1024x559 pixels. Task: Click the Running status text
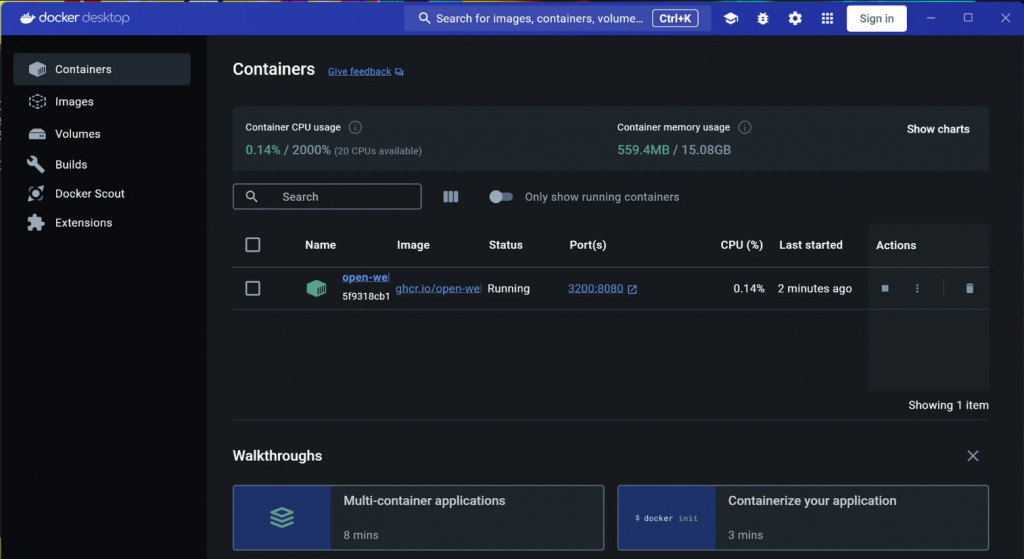click(509, 289)
